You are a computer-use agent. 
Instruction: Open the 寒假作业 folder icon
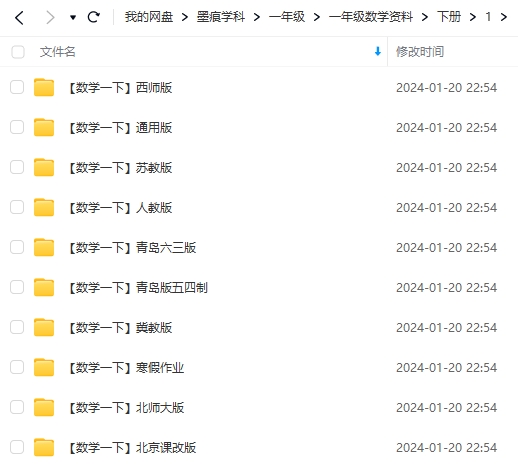44,367
